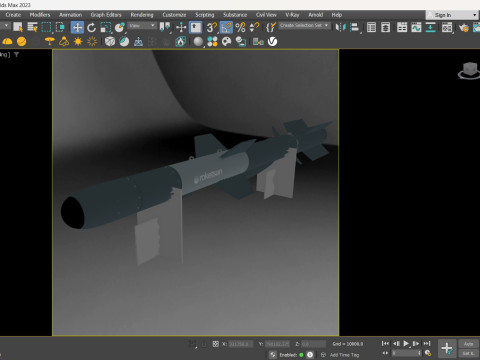Viewport: 480px width, 360px height.
Task: Click the Mirror tool icon
Action: (340, 27)
